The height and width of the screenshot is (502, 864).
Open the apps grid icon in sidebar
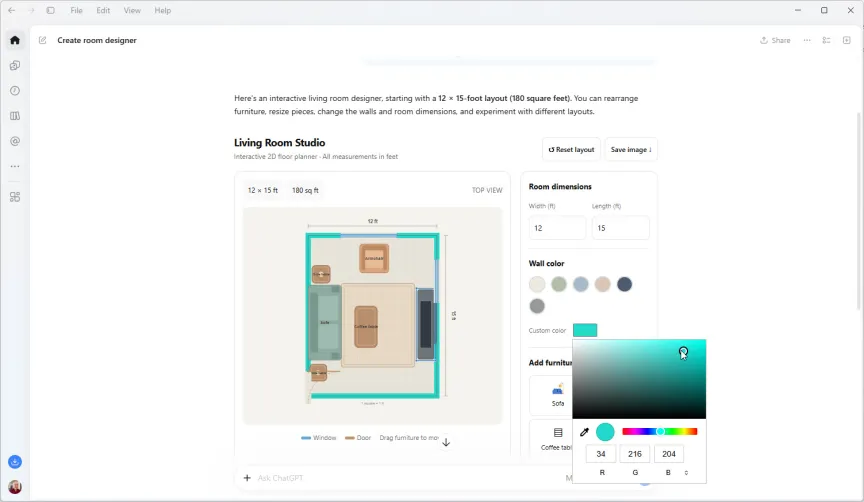click(x=15, y=197)
